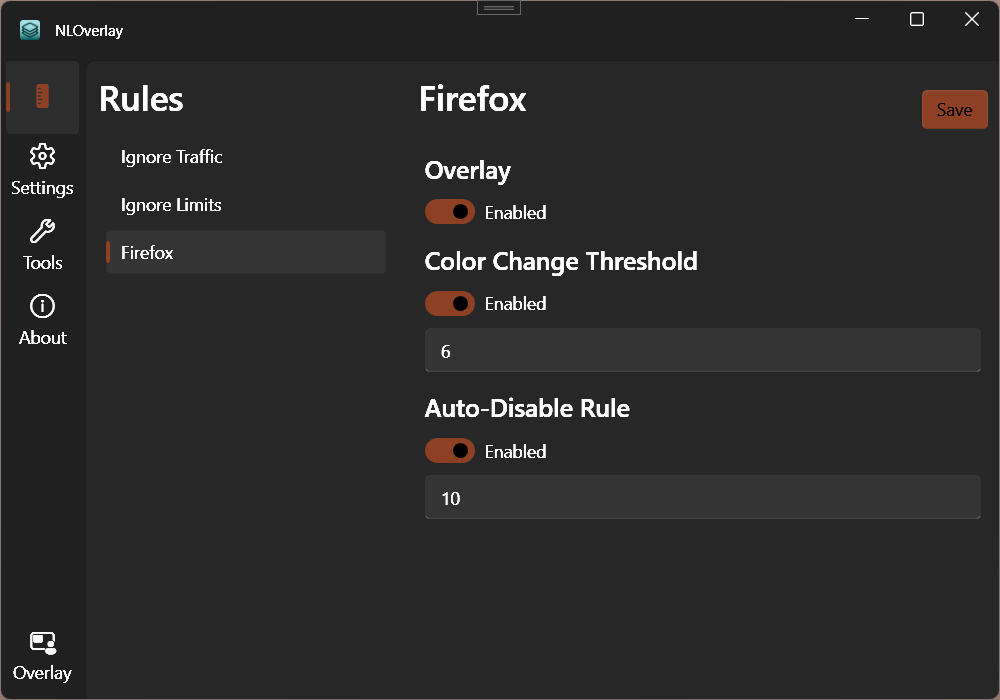Screen dimensions: 1000x700
Task: Click the Firefox page heading
Action: point(473,99)
